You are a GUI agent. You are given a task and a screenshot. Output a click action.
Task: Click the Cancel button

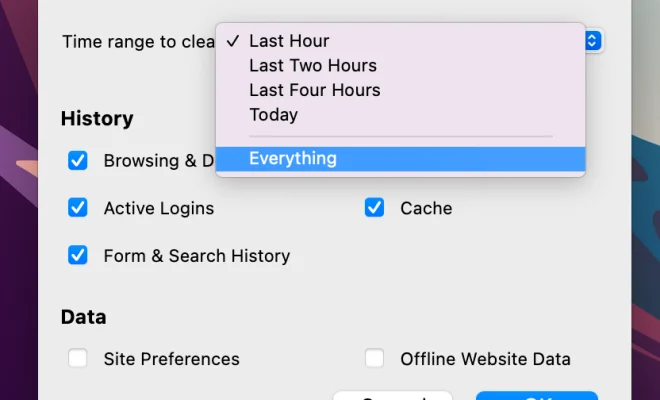[393, 396]
